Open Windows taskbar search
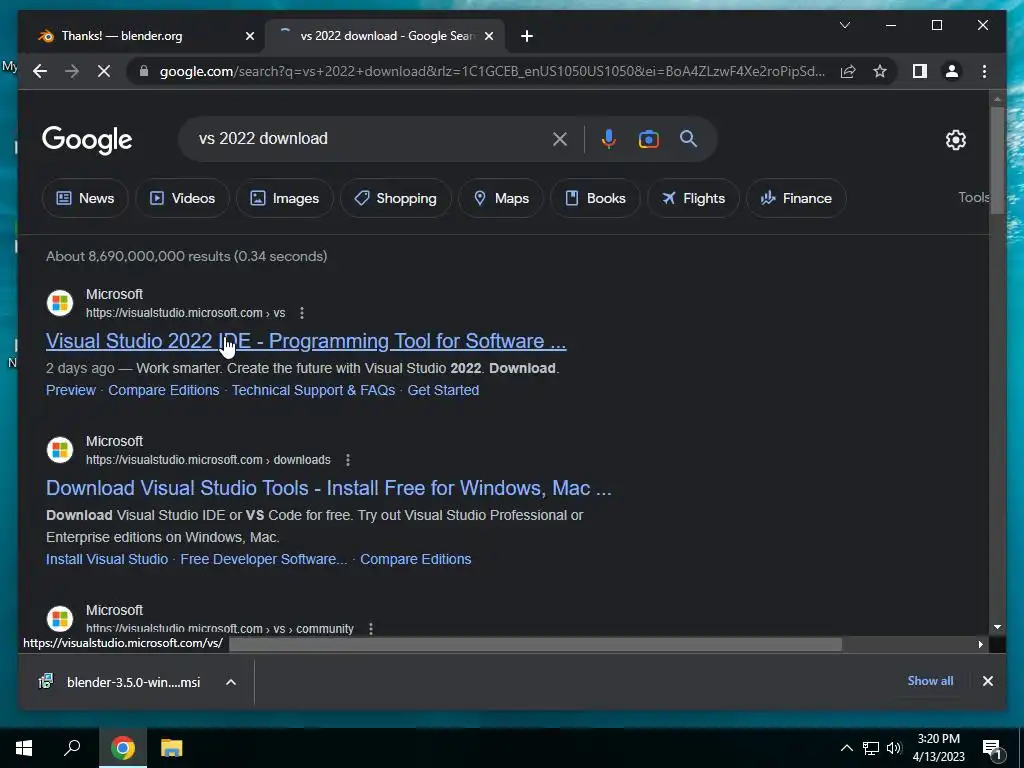The width and height of the screenshot is (1024, 768). pos(72,748)
